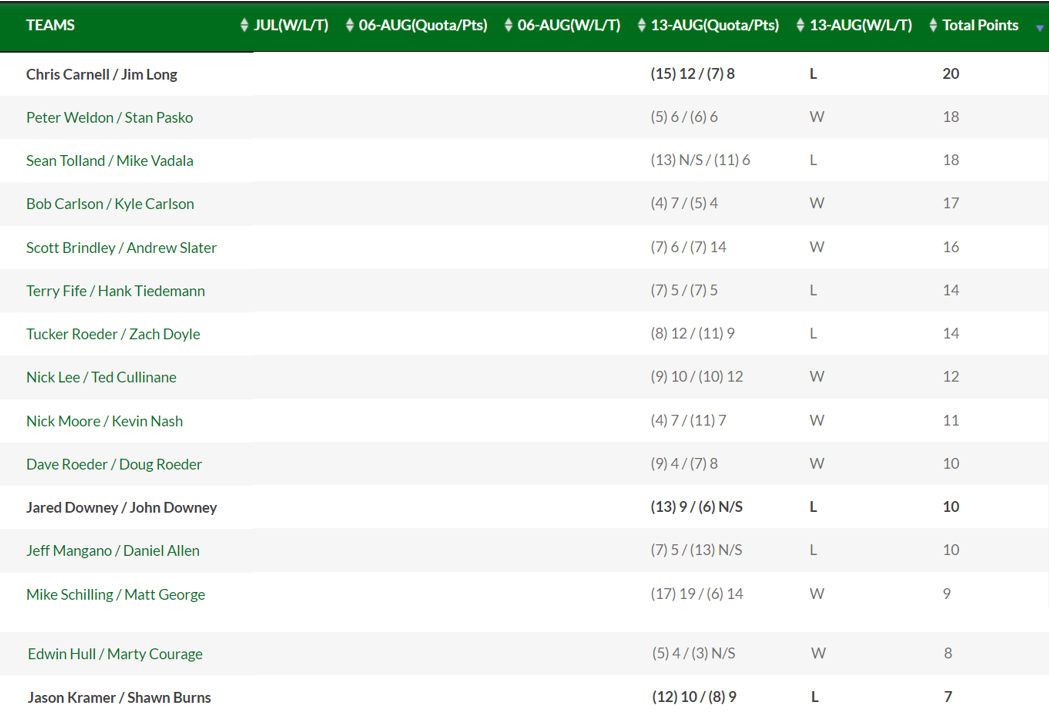Click sort arrows left of Total Points header

click(933, 25)
